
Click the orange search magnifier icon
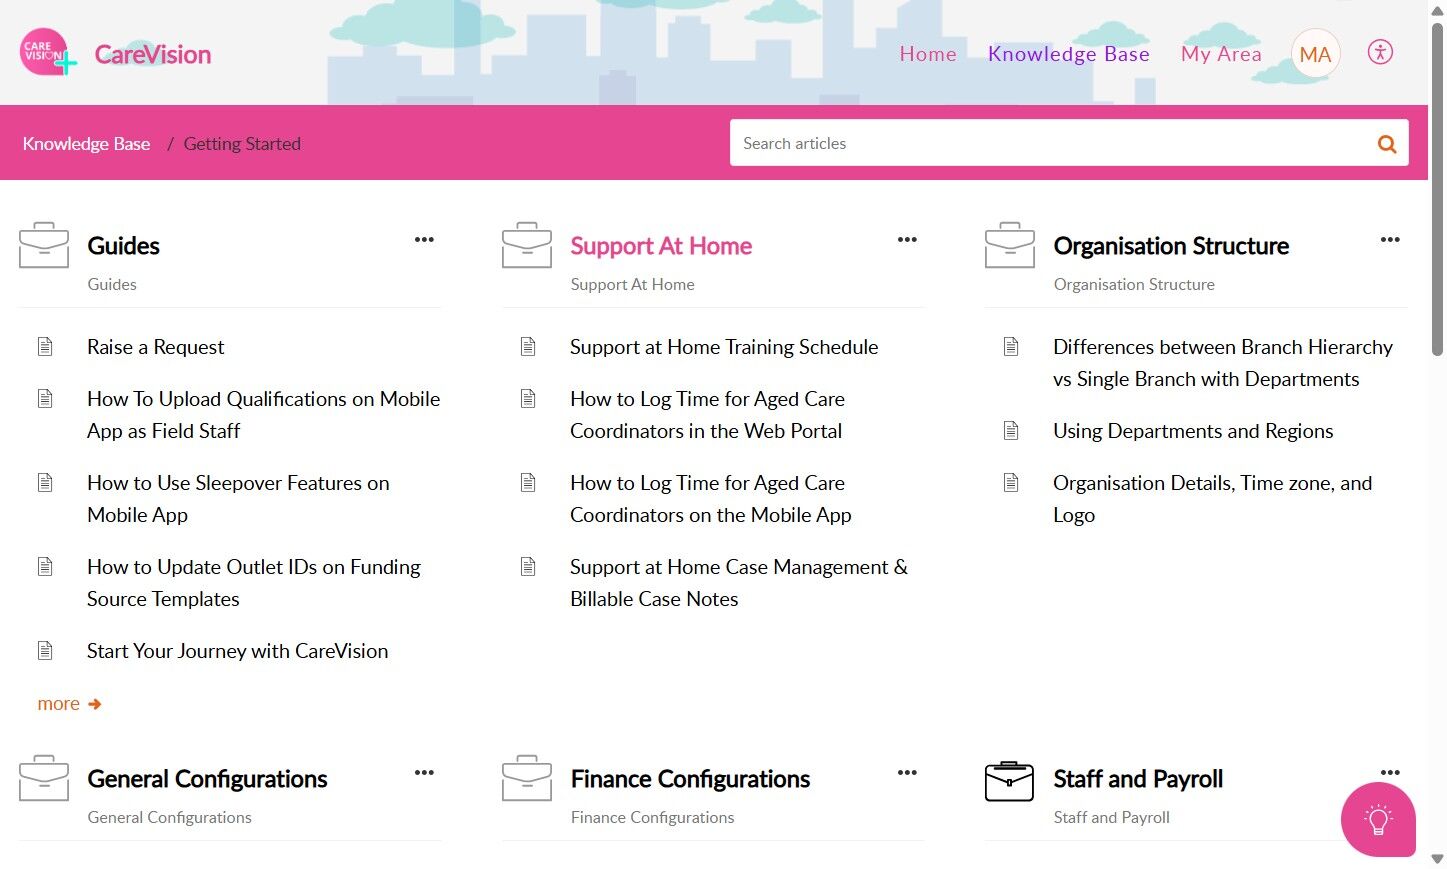point(1387,144)
